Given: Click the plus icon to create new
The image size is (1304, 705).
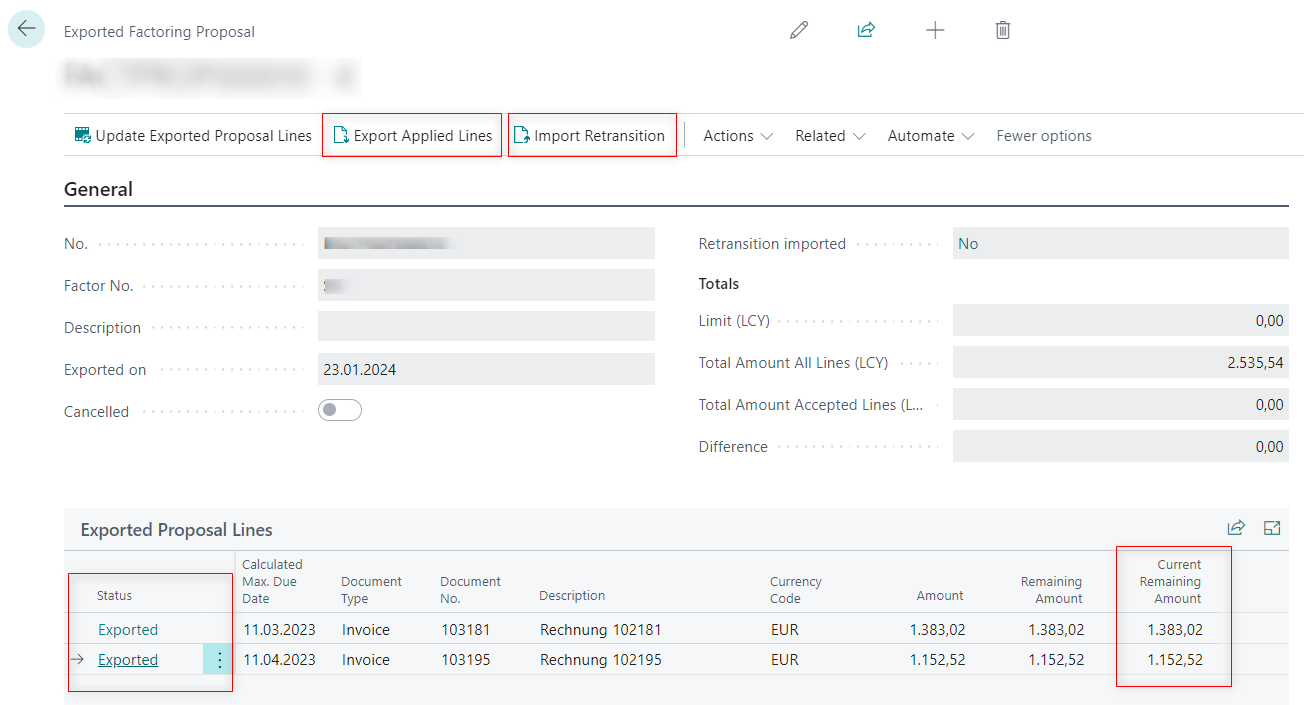Looking at the screenshot, I should (x=935, y=31).
